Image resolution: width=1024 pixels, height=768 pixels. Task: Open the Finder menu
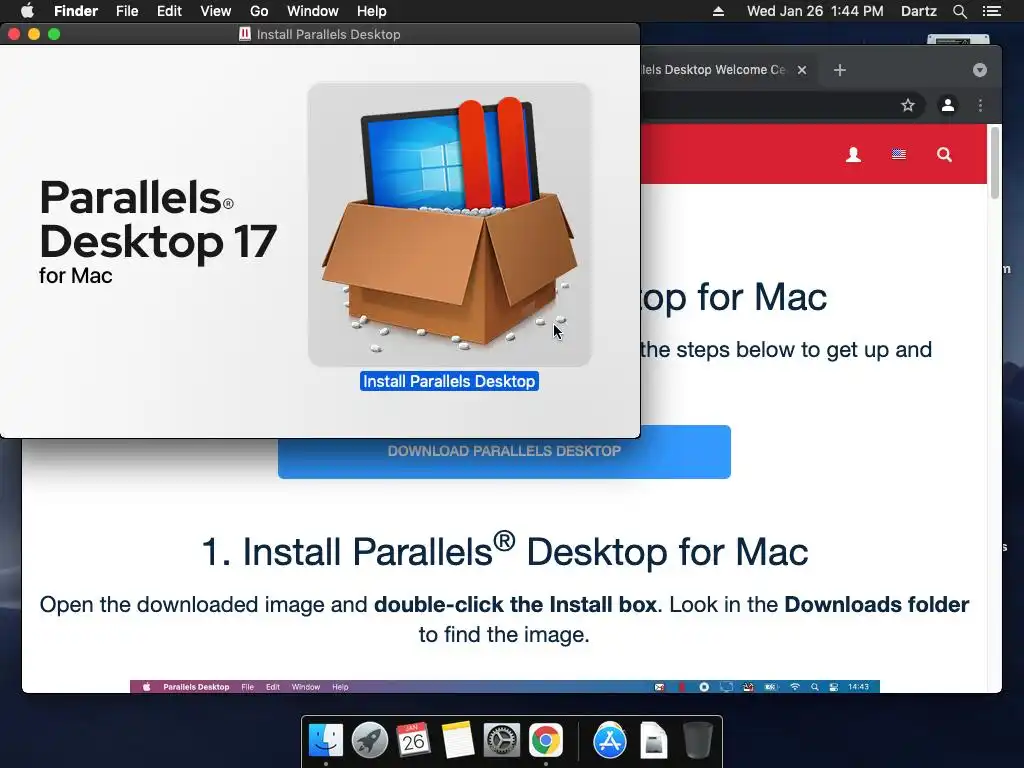76,11
